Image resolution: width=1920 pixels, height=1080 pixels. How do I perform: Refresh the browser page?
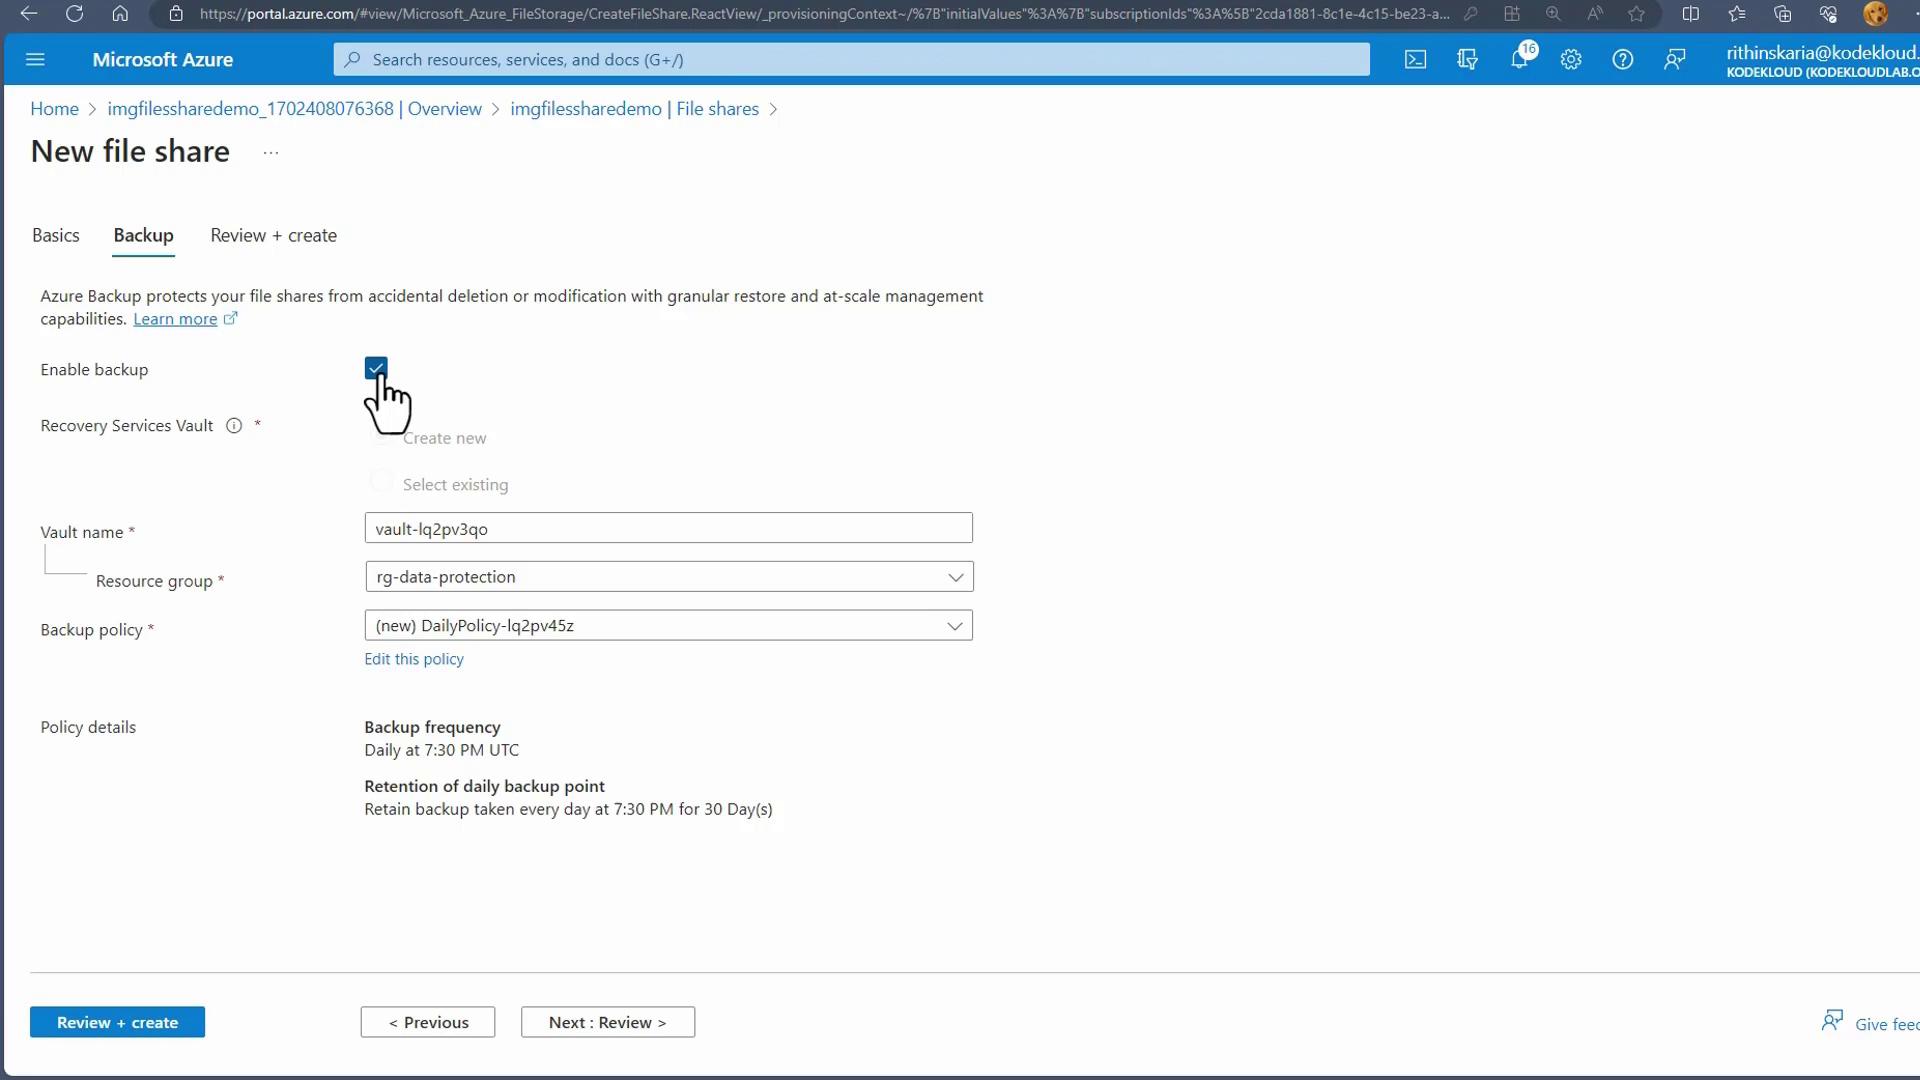pyautogui.click(x=74, y=14)
